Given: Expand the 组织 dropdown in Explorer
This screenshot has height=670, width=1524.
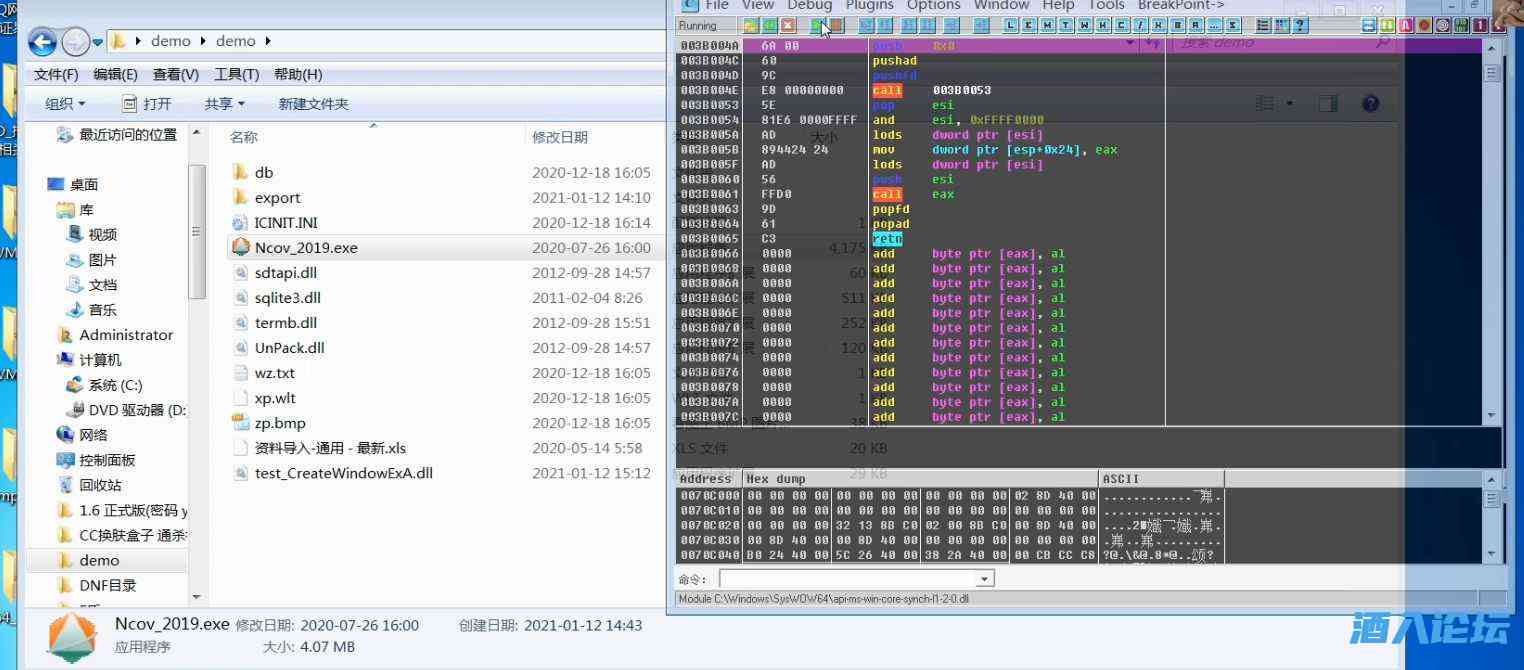Looking at the screenshot, I should coord(66,104).
